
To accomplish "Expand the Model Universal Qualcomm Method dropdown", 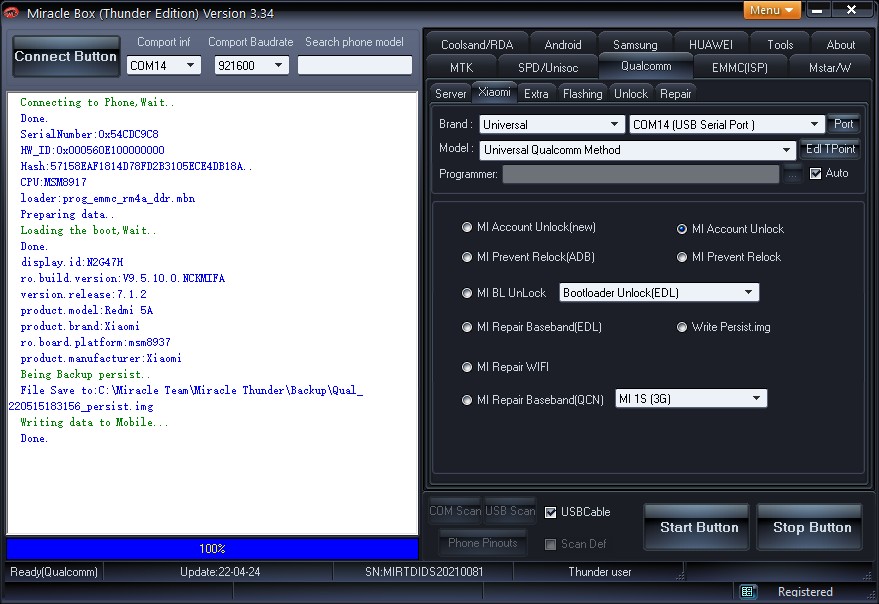I will 638,150.
